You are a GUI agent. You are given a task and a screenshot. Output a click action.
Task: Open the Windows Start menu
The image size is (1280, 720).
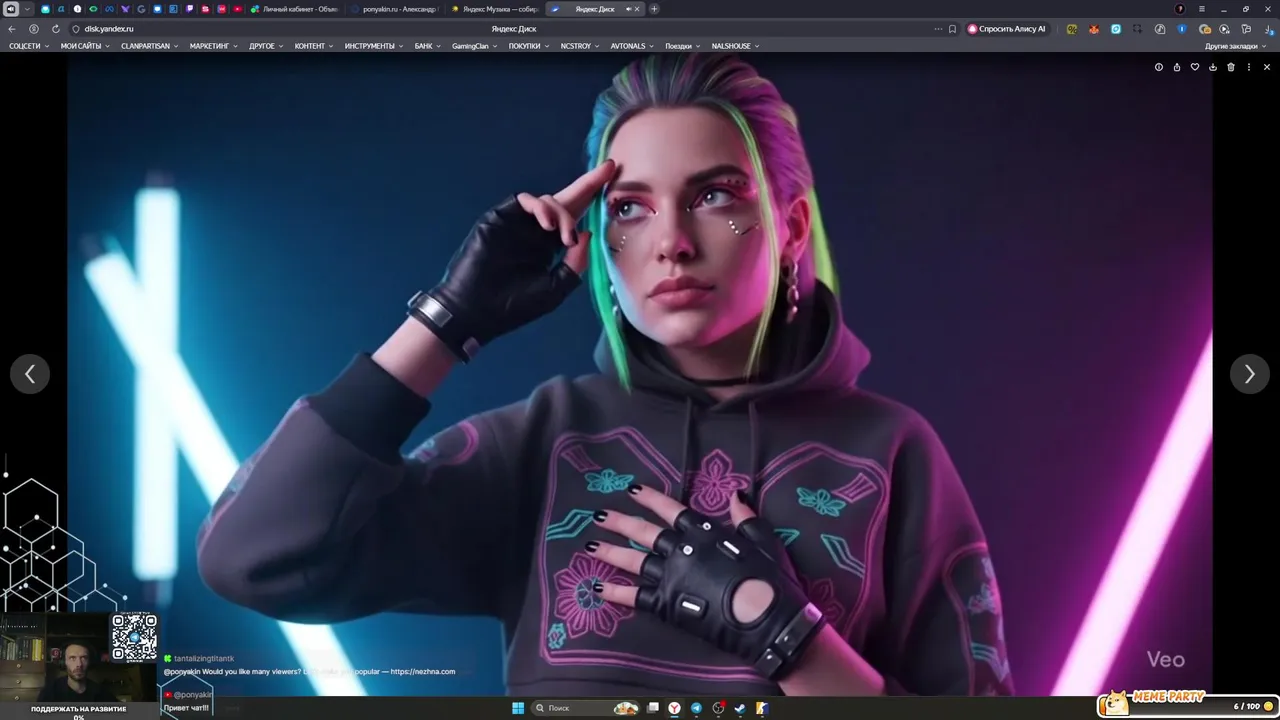(518, 708)
